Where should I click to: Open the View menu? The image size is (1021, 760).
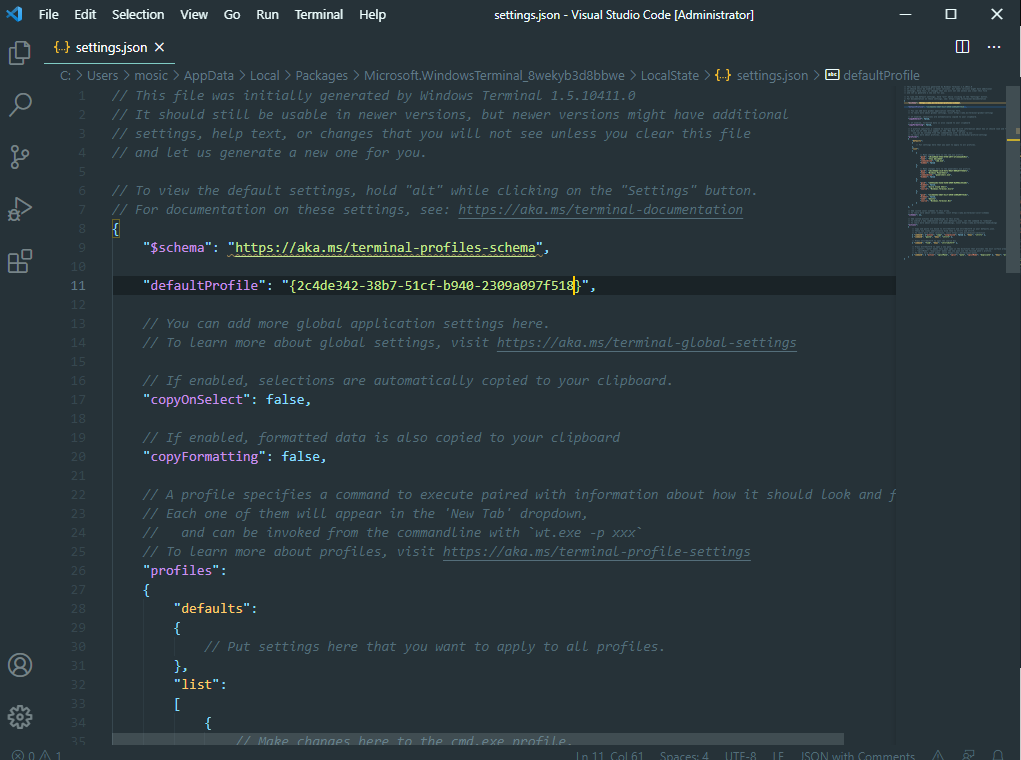pos(194,14)
